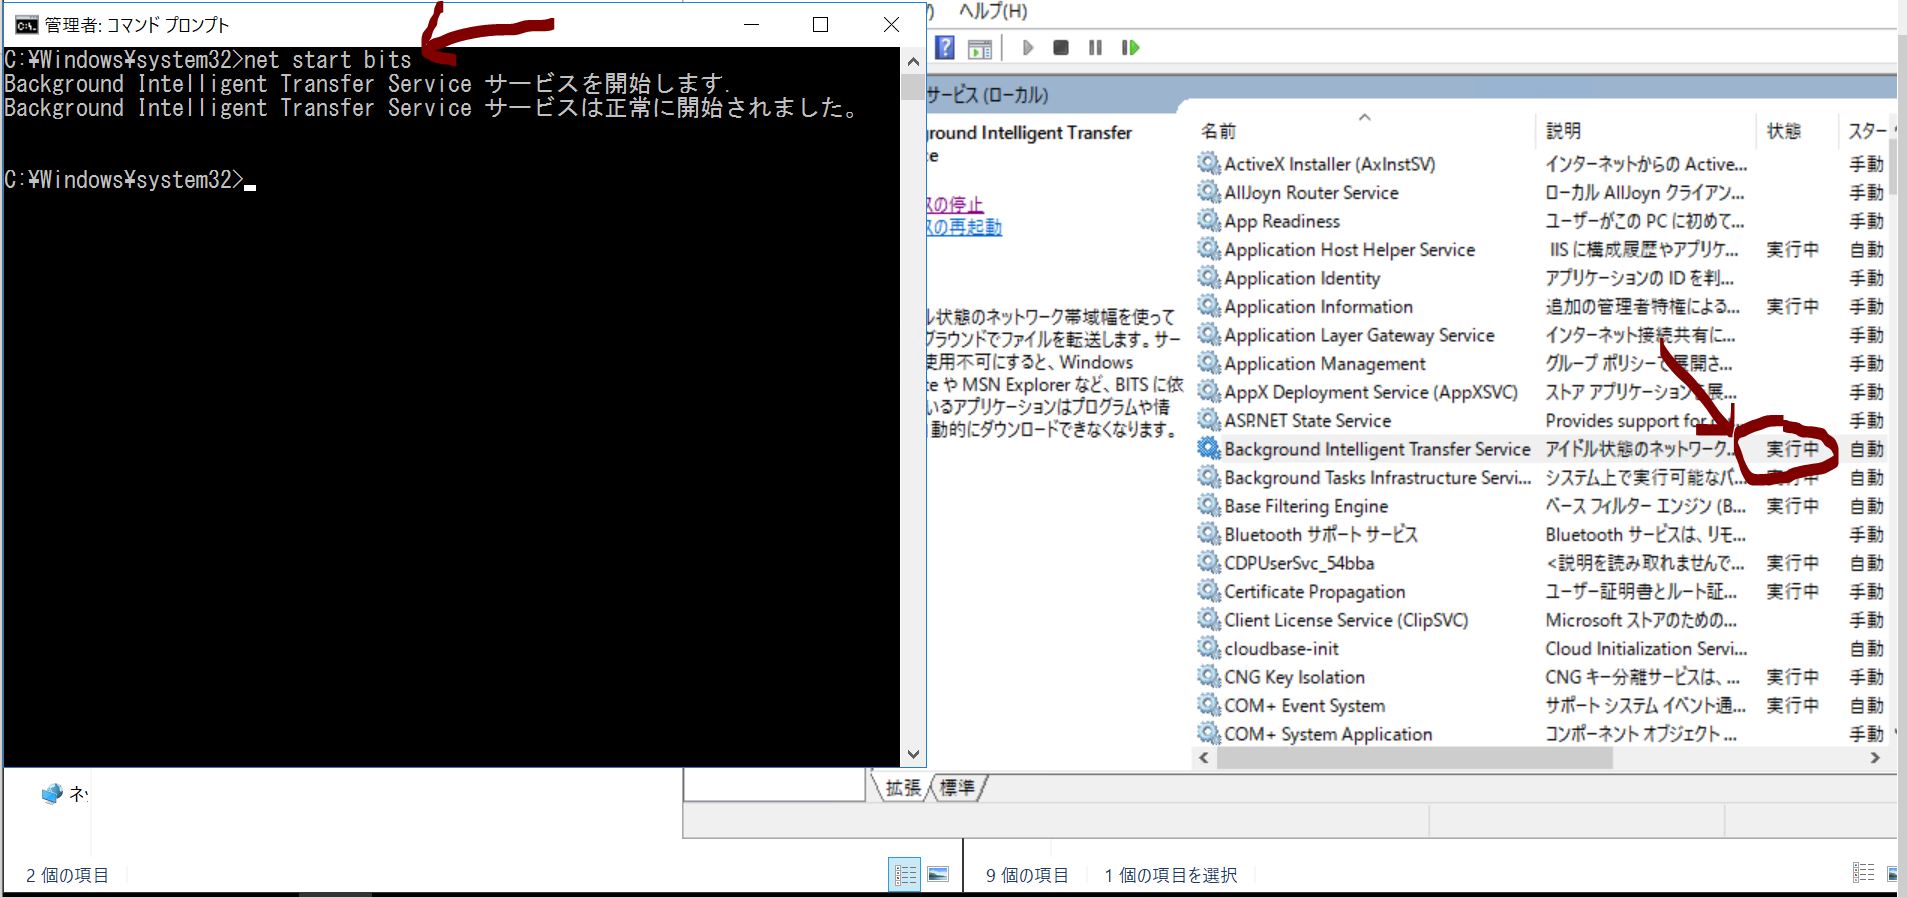
Task: Switch to the 拡張 tab
Action: tap(902, 788)
